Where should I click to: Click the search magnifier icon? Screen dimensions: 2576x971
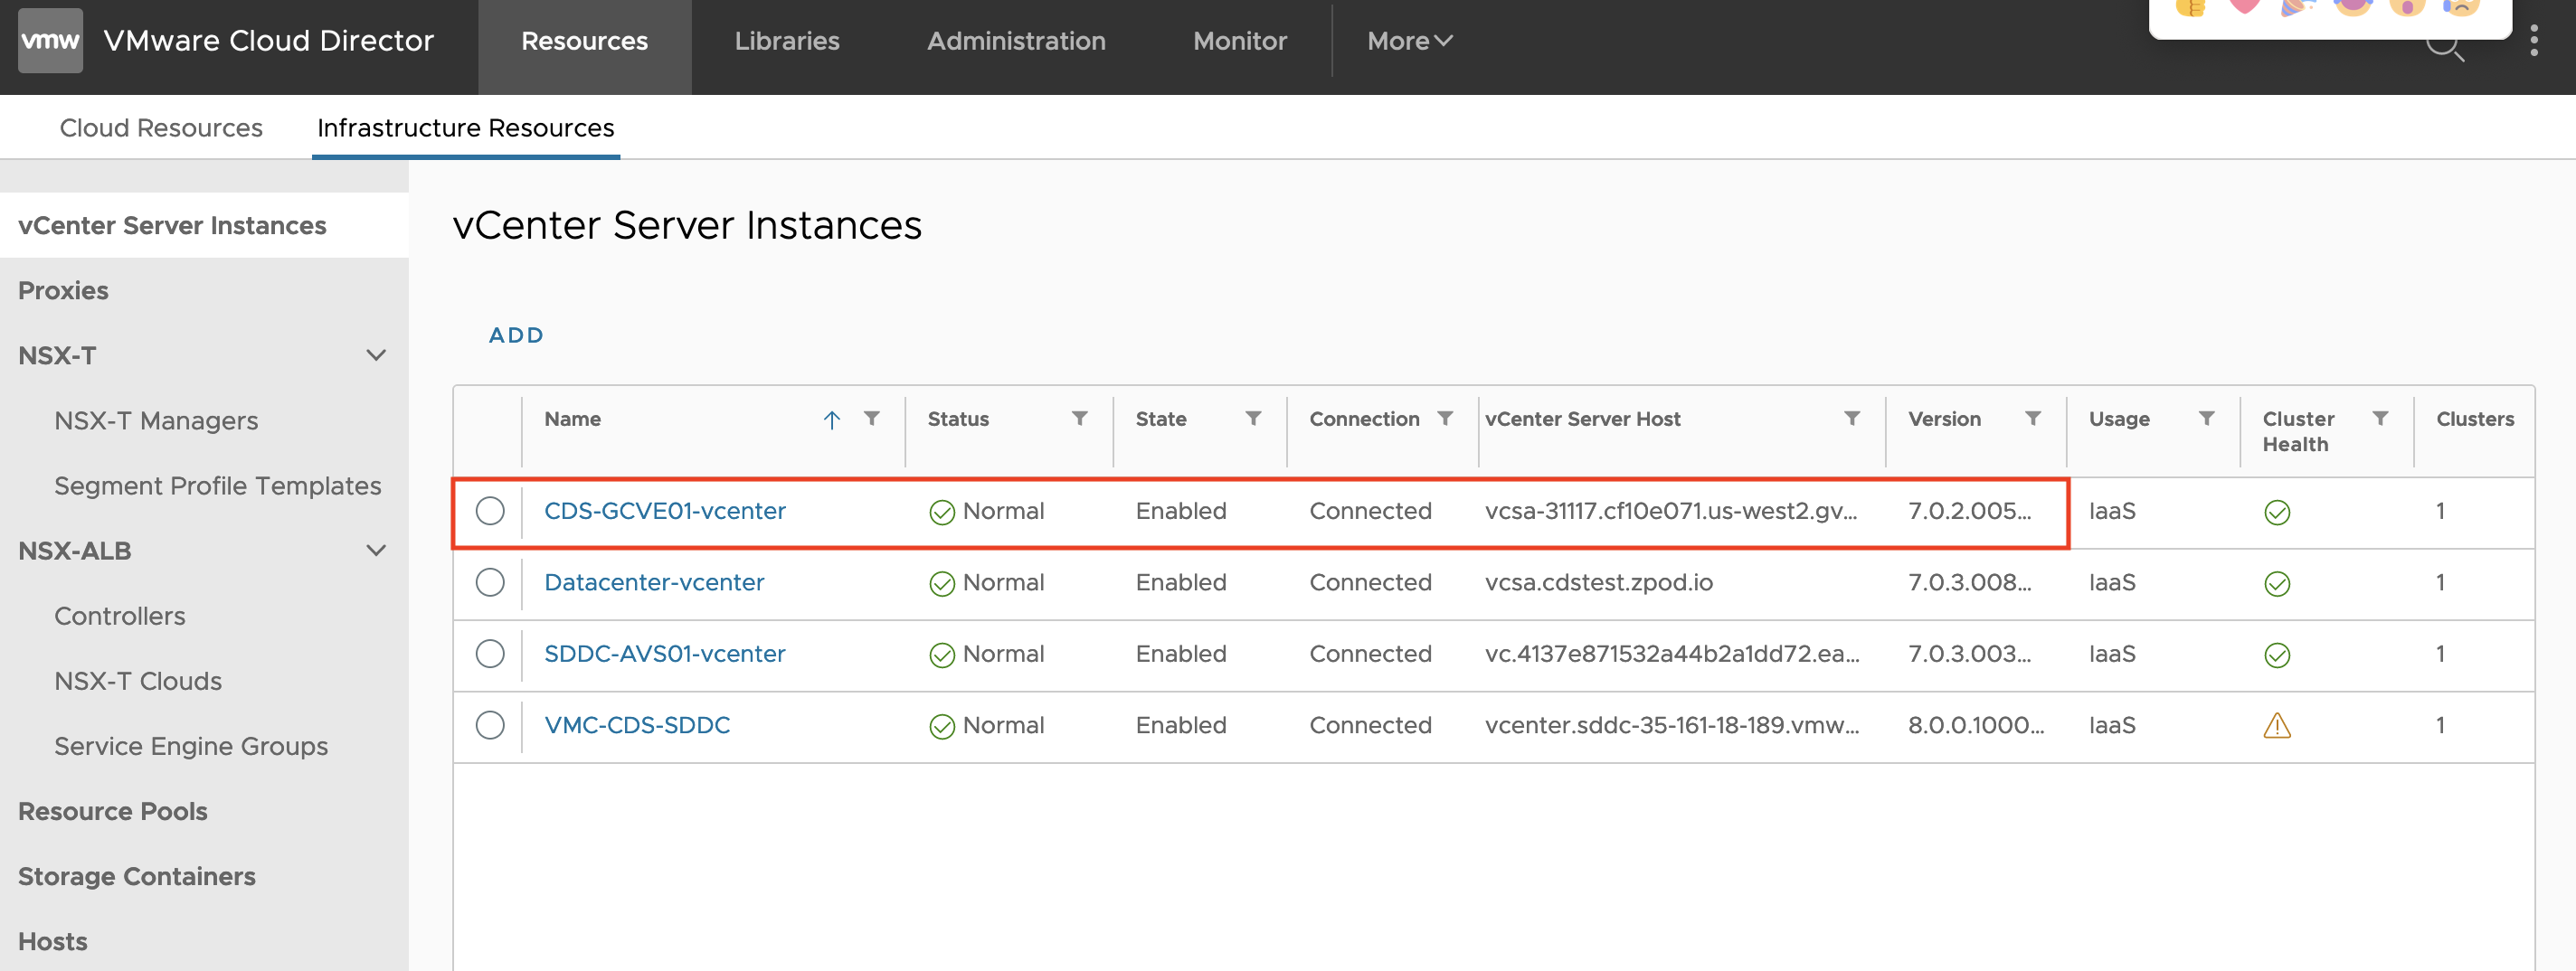(x=2444, y=47)
